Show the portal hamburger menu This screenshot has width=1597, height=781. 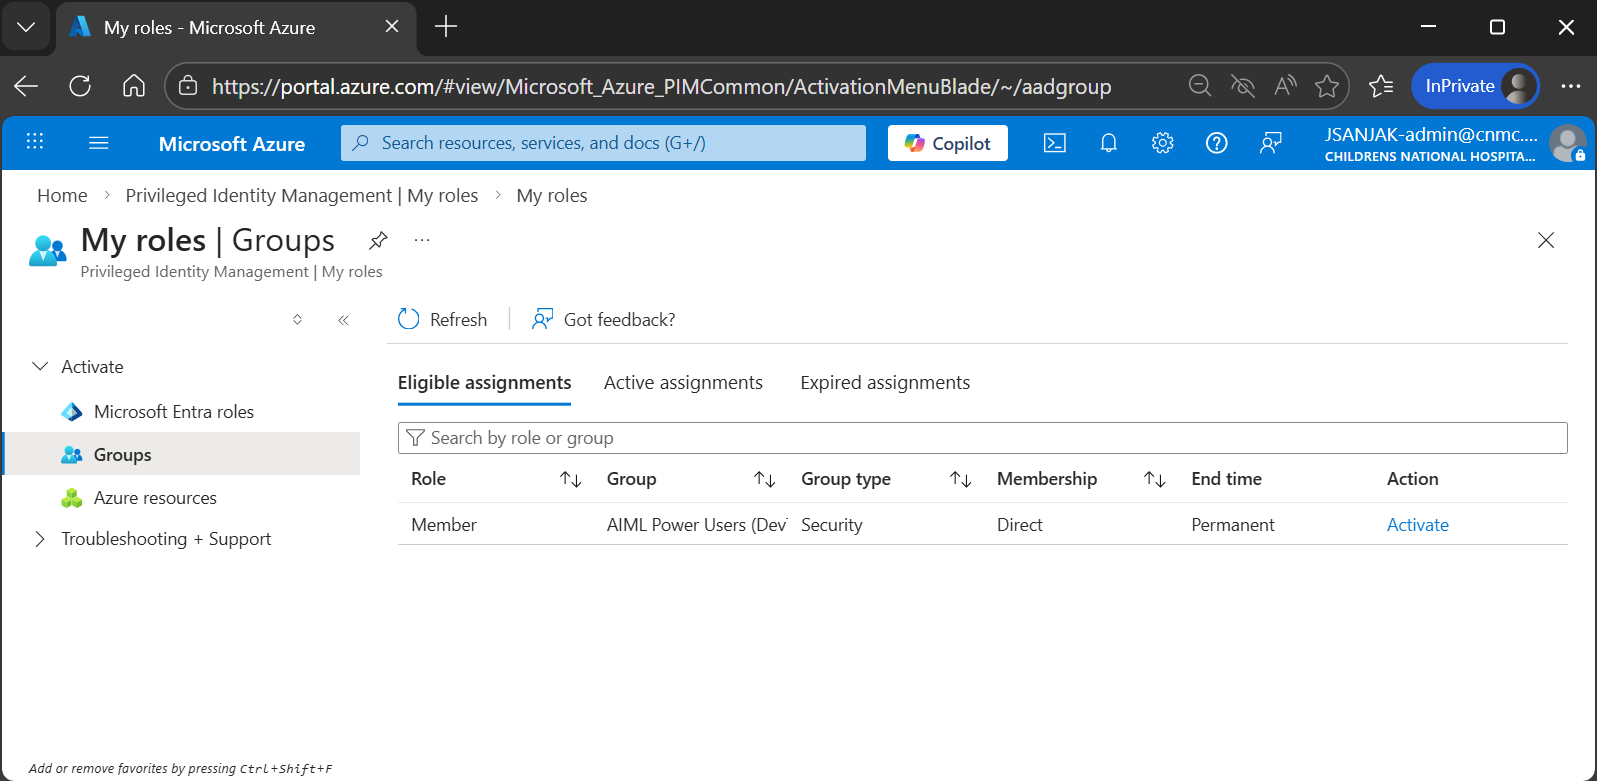99,143
